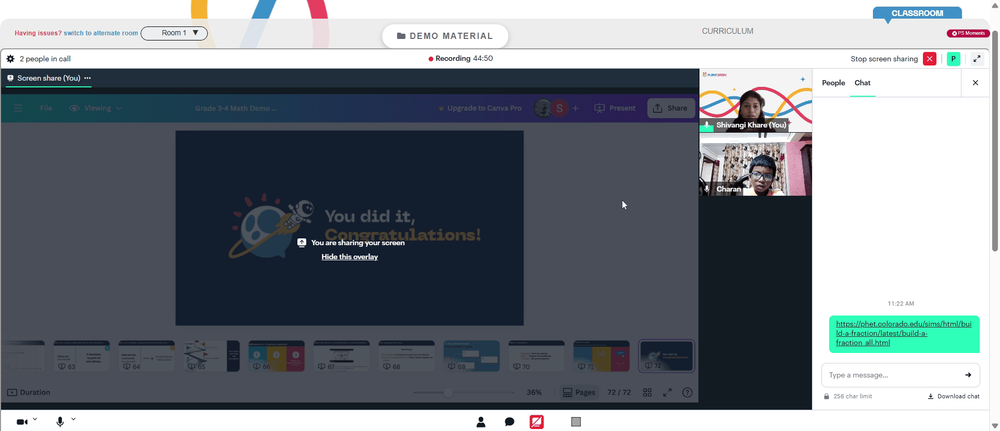1000x431 pixels.
Task: Open the CURRICULUM tab
Action: (728, 31)
